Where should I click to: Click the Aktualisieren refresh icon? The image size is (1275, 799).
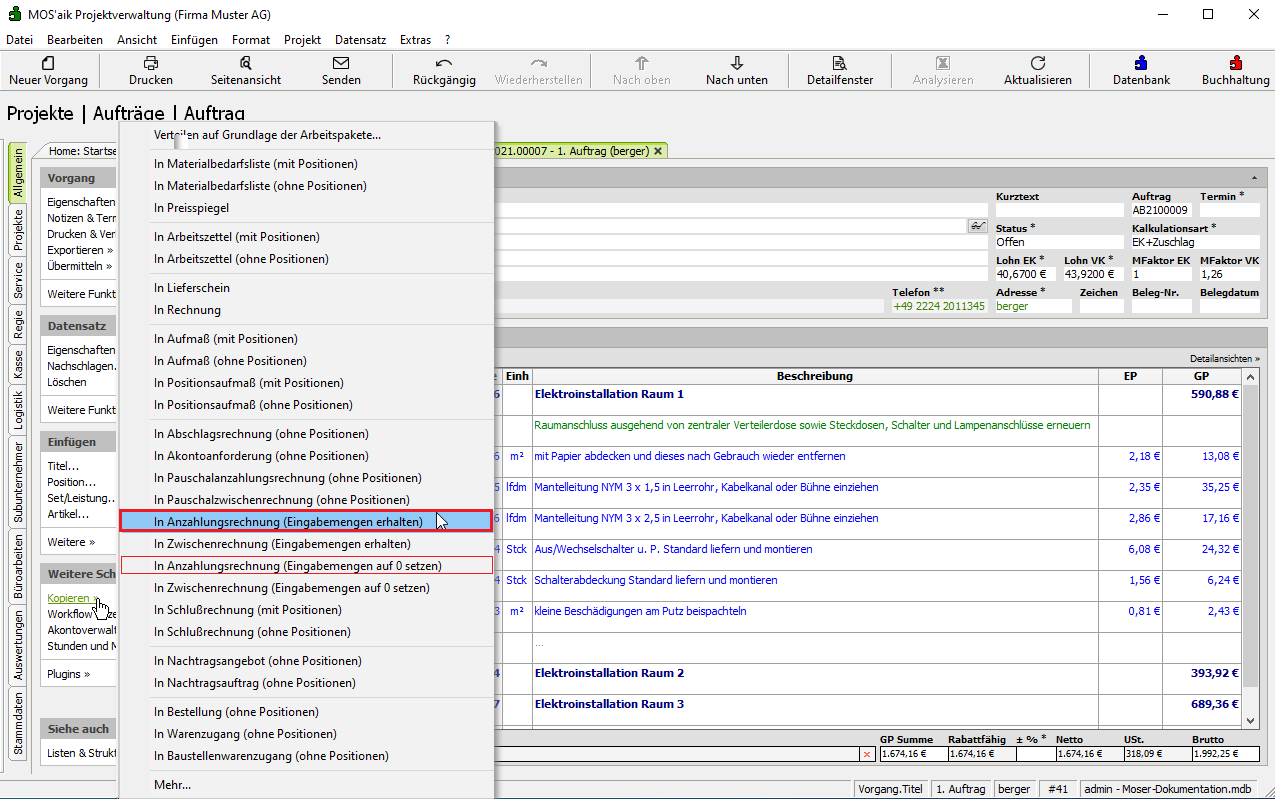(1037, 63)
